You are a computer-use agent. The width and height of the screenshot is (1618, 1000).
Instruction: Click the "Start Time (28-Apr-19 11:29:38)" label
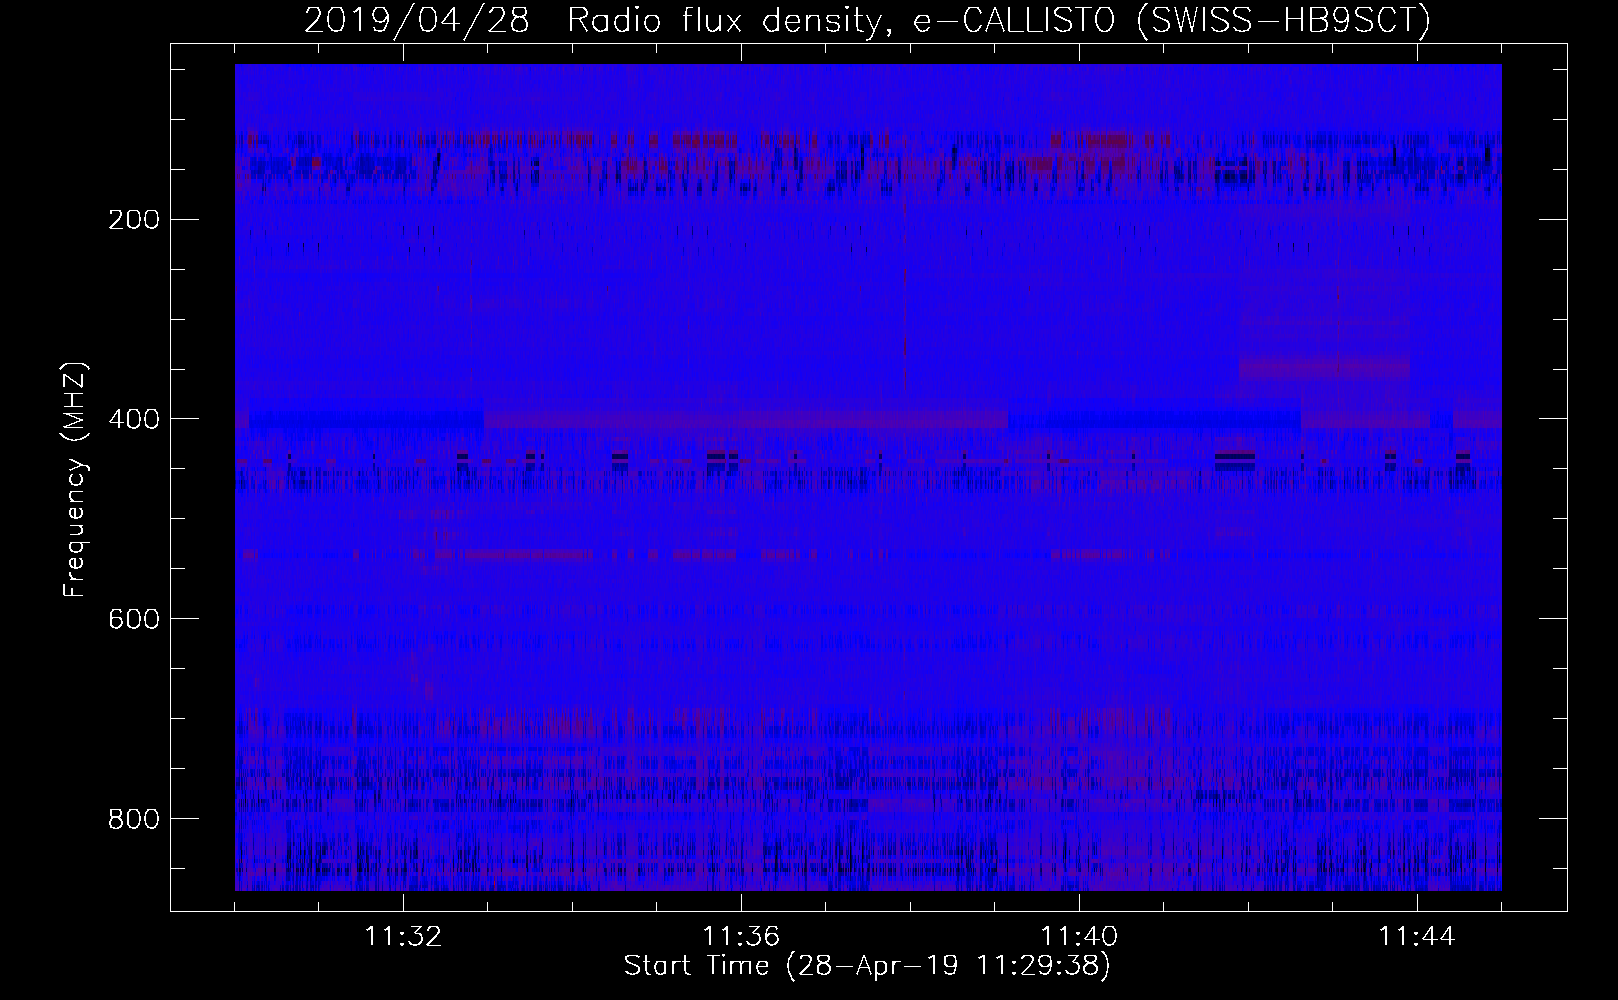(x=867, y=966)
